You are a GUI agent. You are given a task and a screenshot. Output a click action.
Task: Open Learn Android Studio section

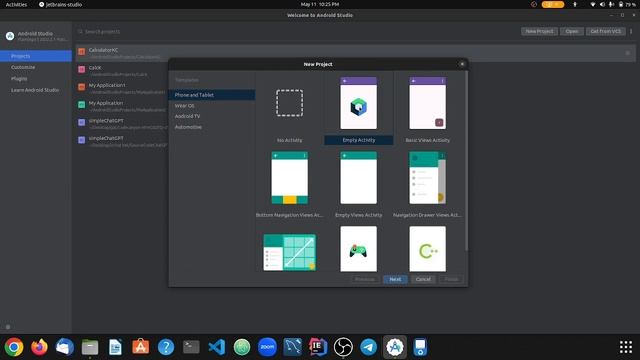tap(36, 90)
